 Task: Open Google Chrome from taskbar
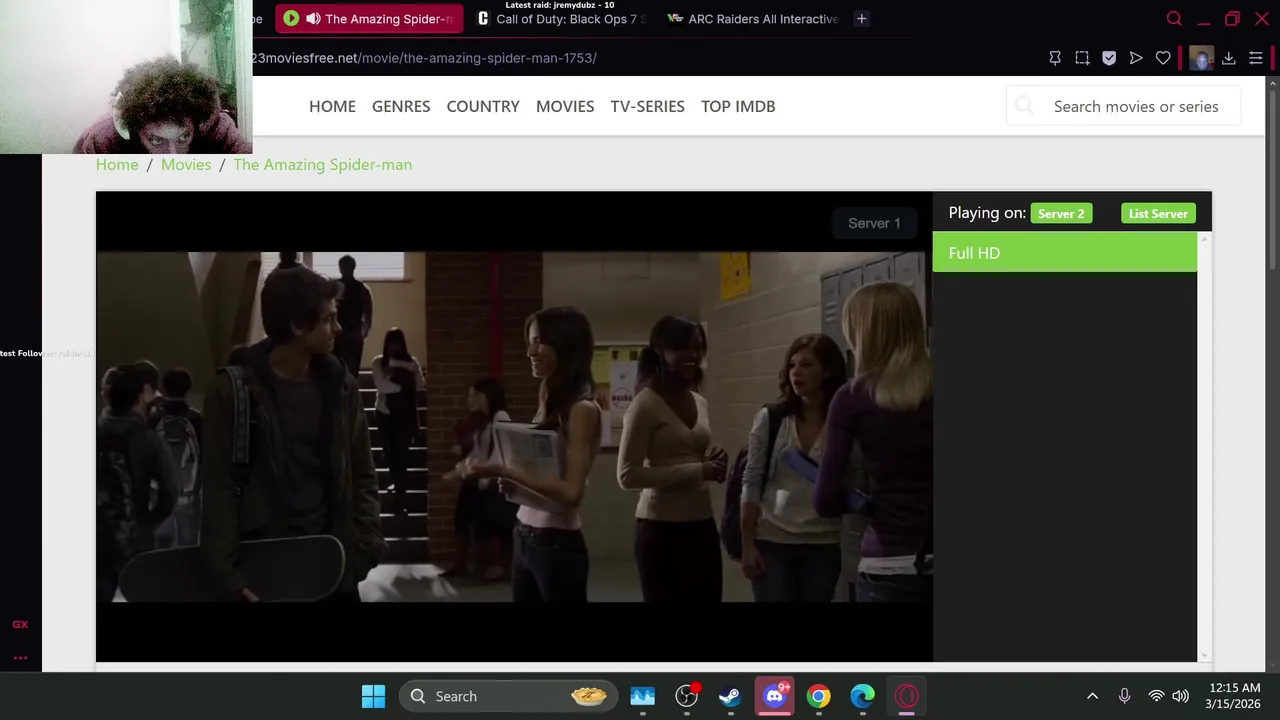click(819, 696)
